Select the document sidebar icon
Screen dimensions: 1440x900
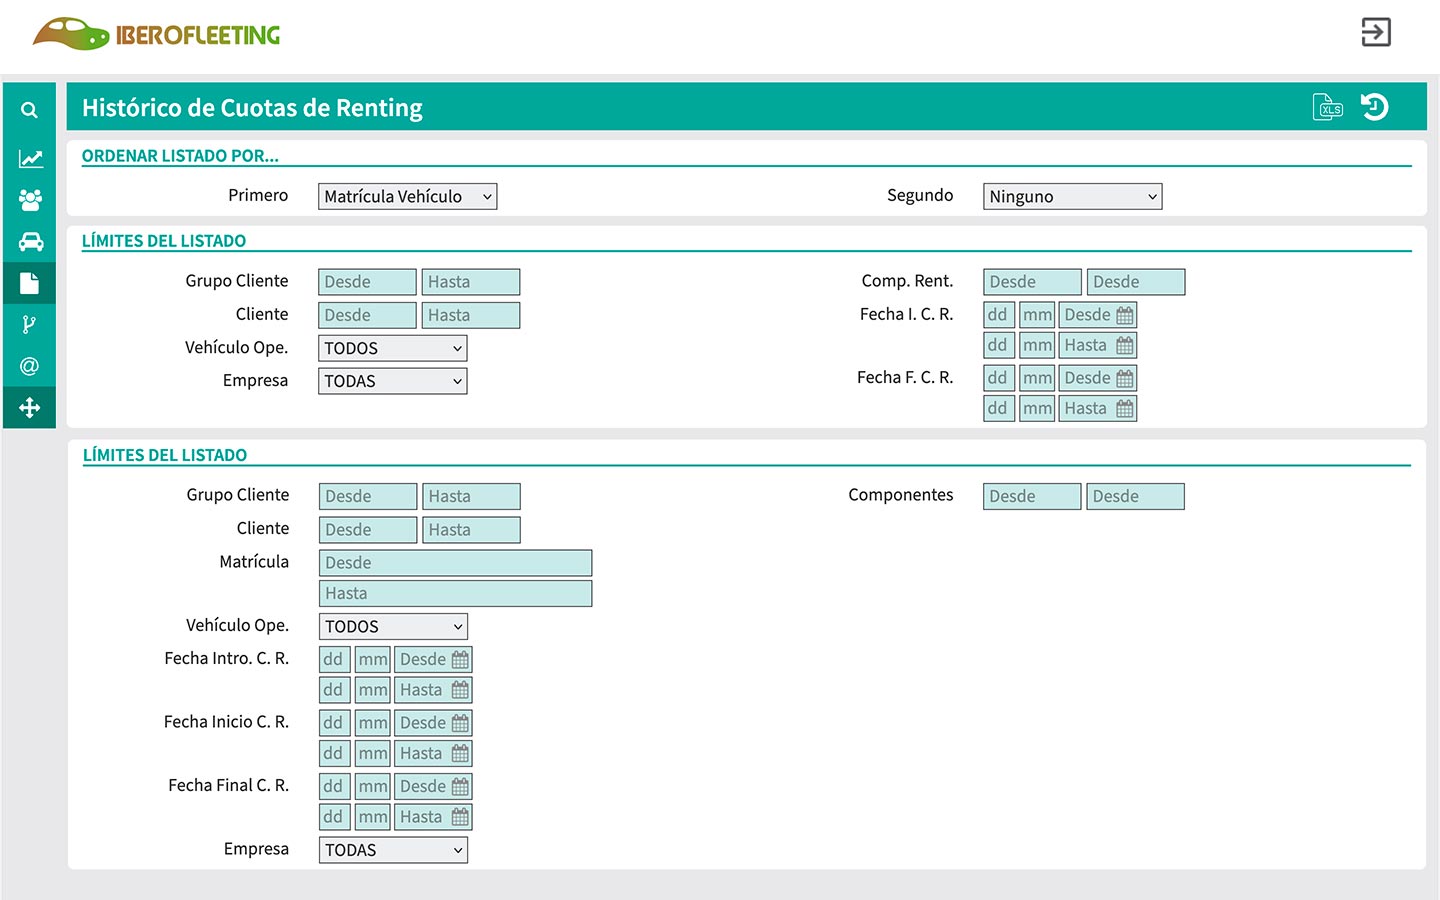[29, 283]
